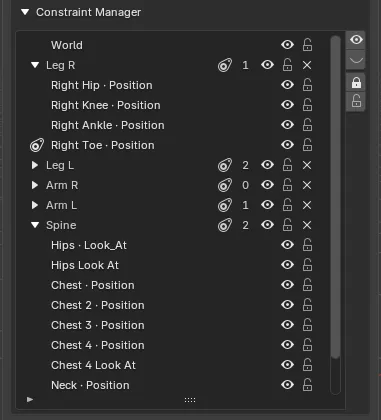Click side unlock-all open padlock button

click(x=356, y=101)
